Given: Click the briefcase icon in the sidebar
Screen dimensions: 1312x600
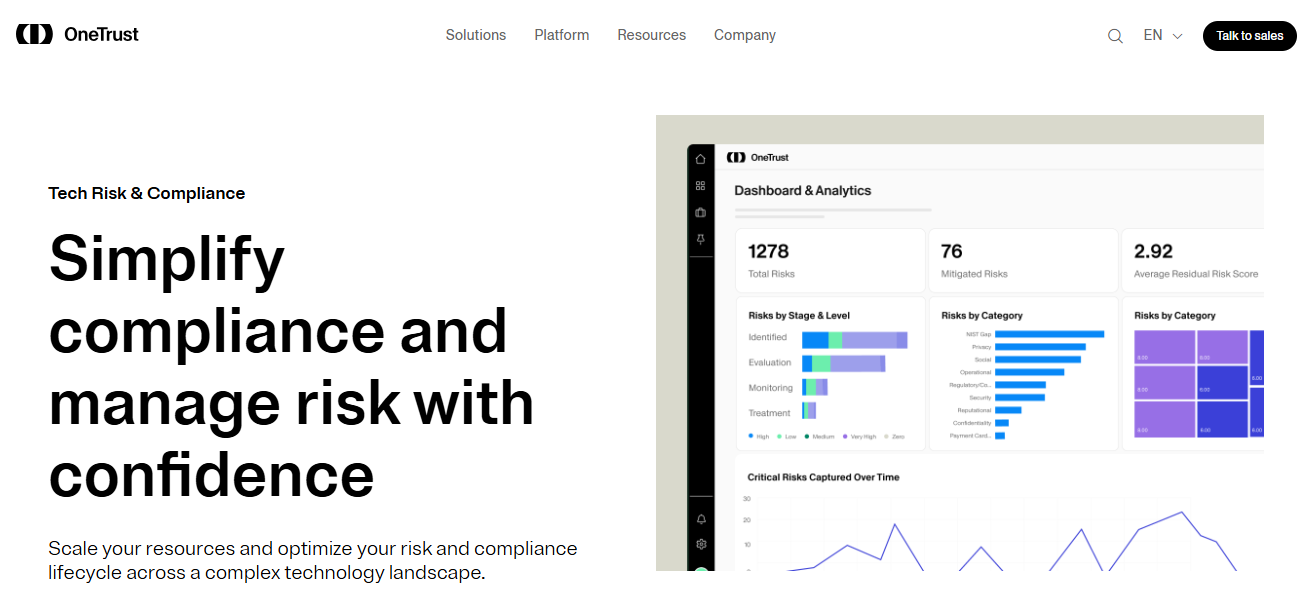Looking at the screenshot, I should [700, 212].
